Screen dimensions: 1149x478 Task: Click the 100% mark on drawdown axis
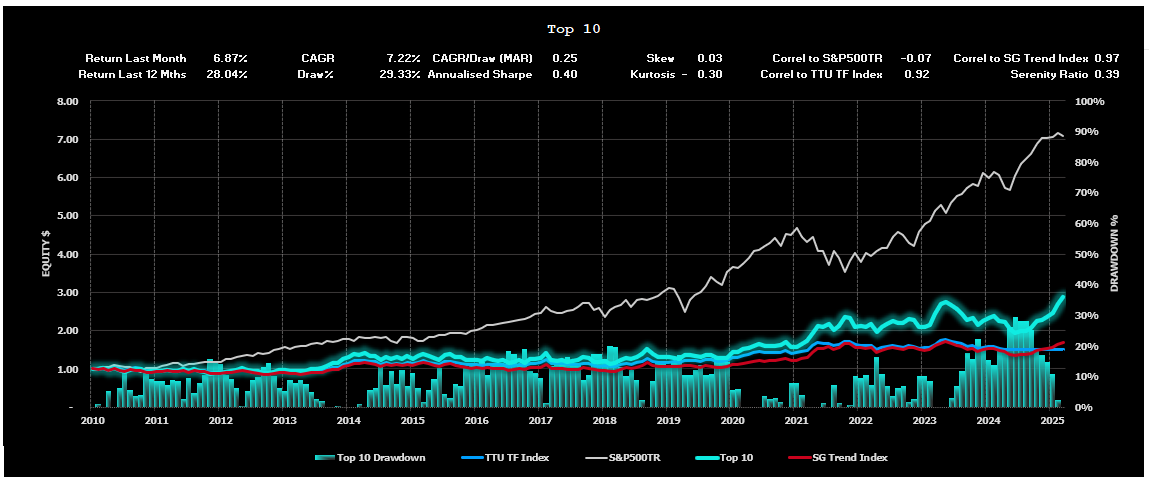1088,102
